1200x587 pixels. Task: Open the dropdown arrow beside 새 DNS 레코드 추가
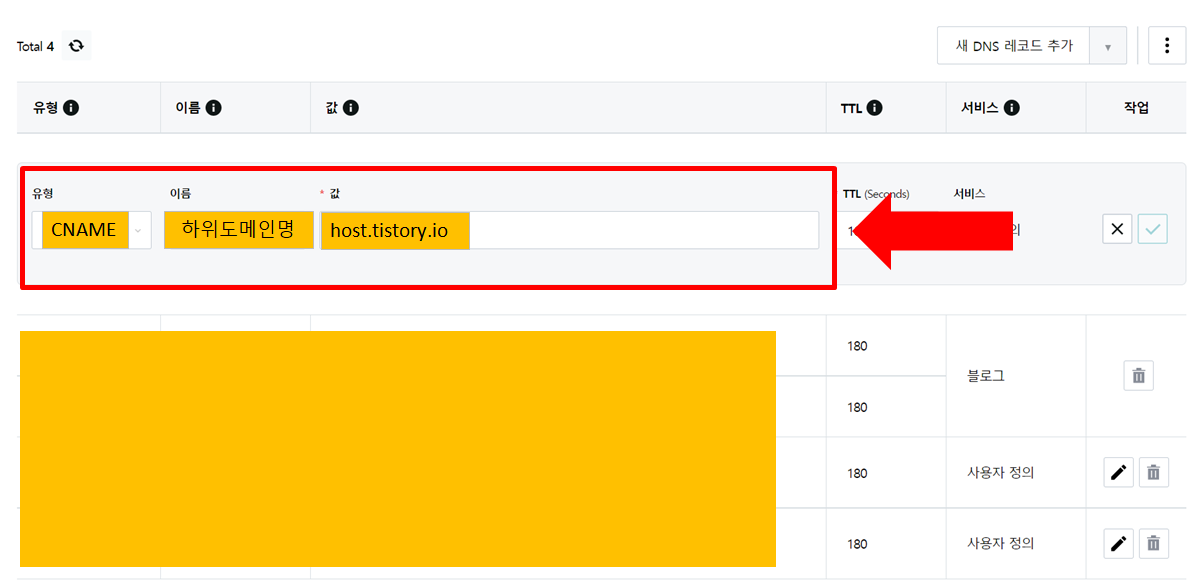coord(1108,46)
